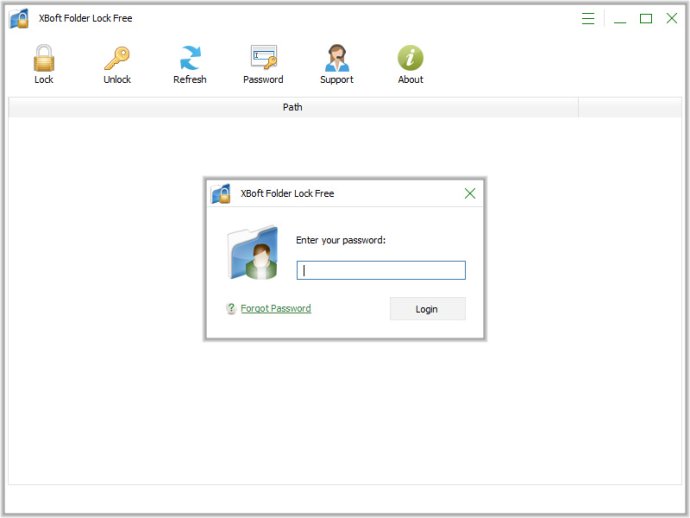
Task: Open the Password settings icon
Action: [x=264, y=57]
